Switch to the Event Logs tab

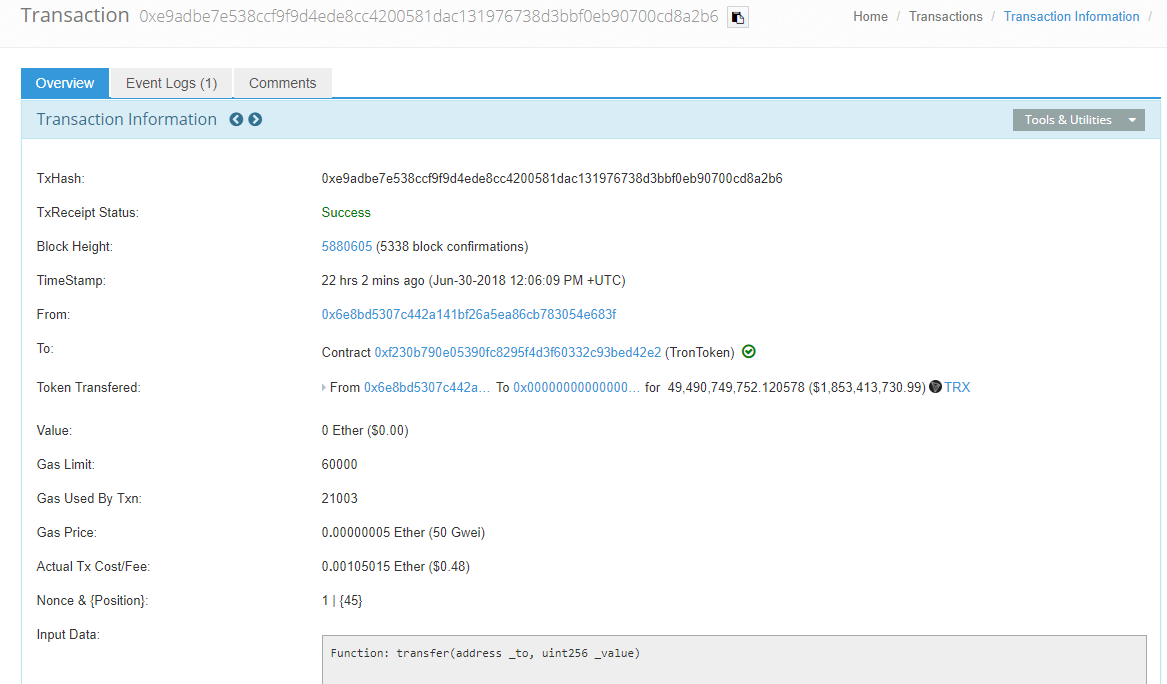tap(170, 83)
